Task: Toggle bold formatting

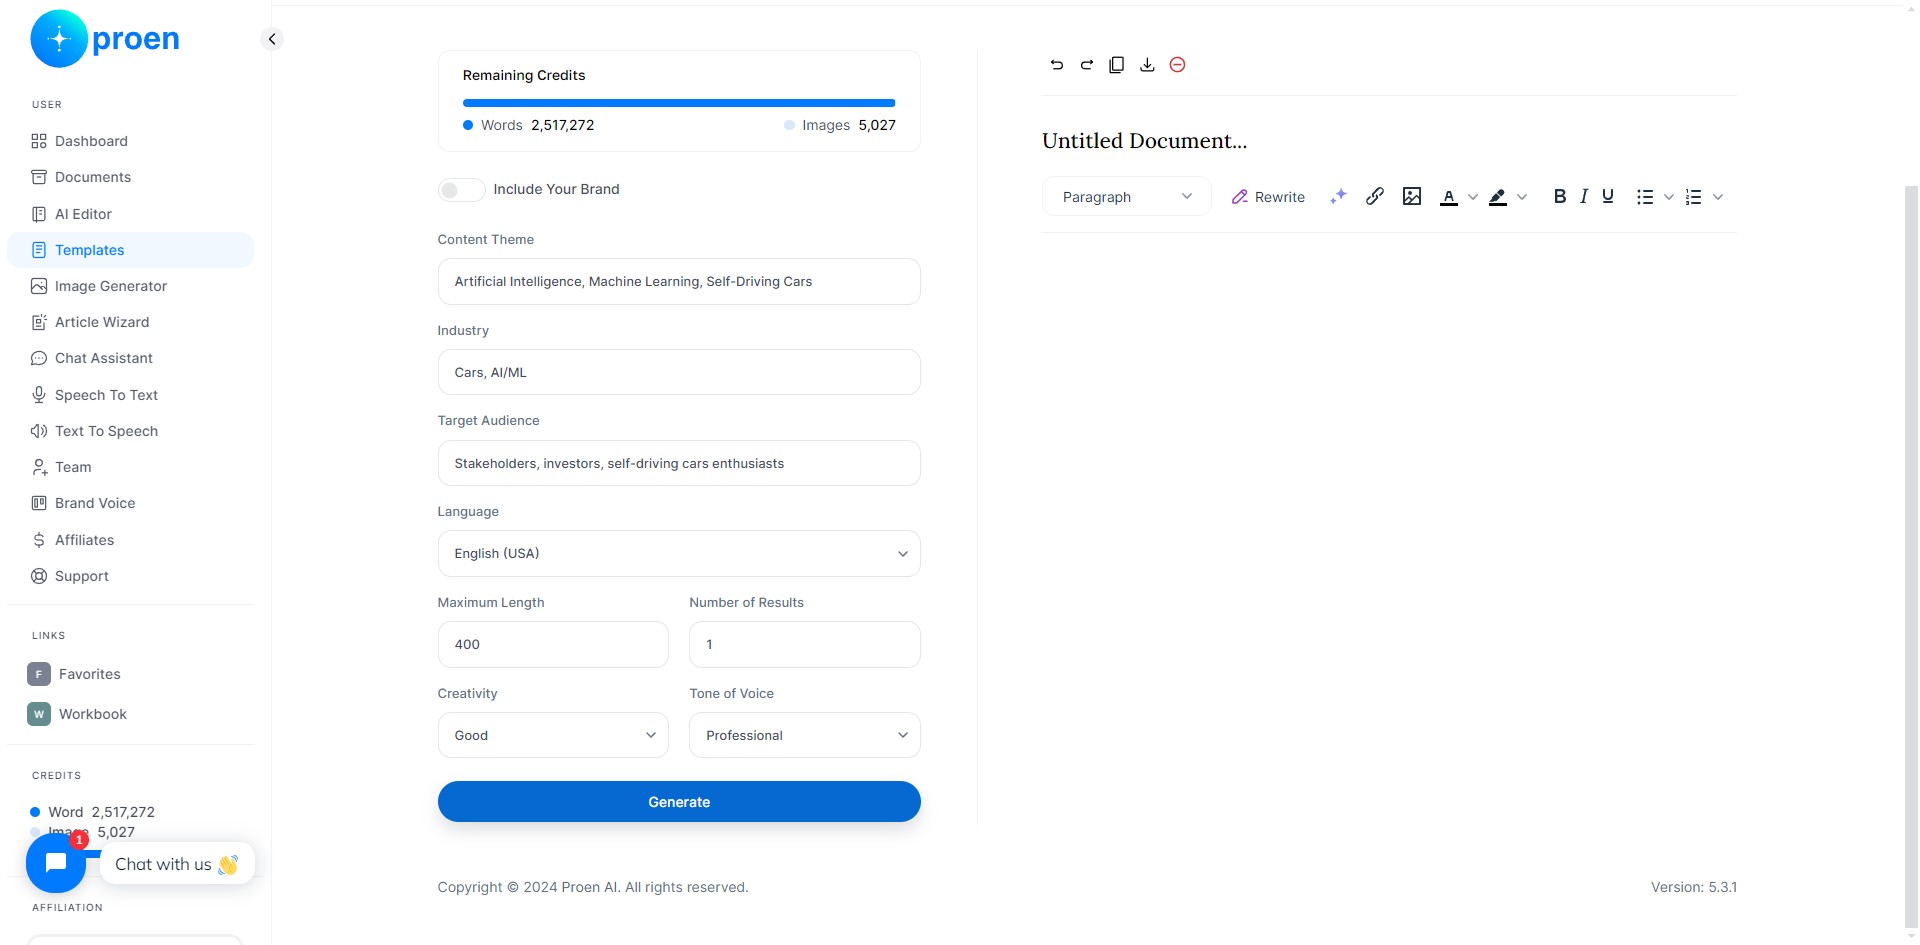Action: click(1560, 197)
